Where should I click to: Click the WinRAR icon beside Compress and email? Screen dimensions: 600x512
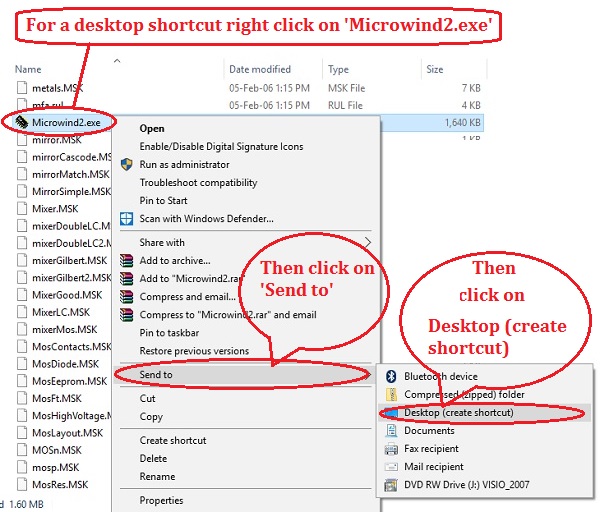tap(126, 297)
